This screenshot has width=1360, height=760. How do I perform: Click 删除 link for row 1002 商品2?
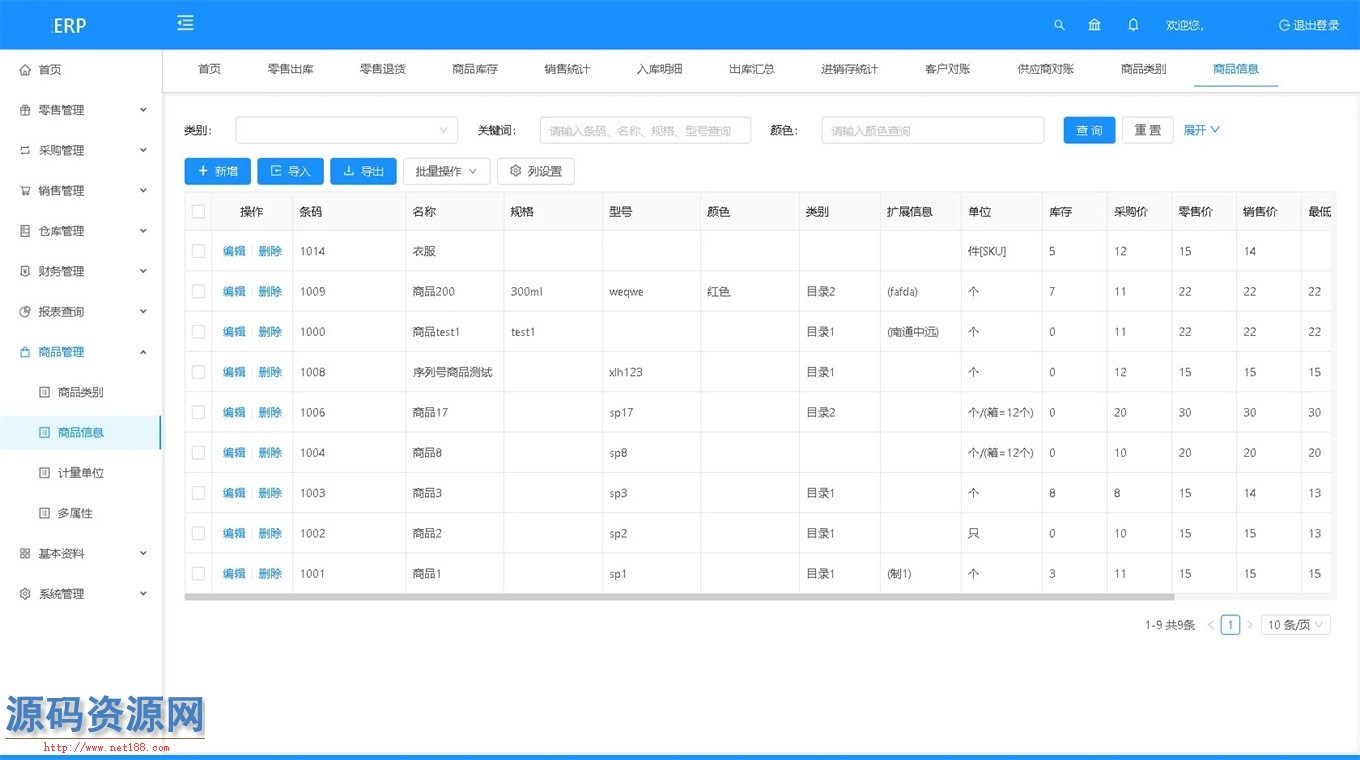pos(270,533)
